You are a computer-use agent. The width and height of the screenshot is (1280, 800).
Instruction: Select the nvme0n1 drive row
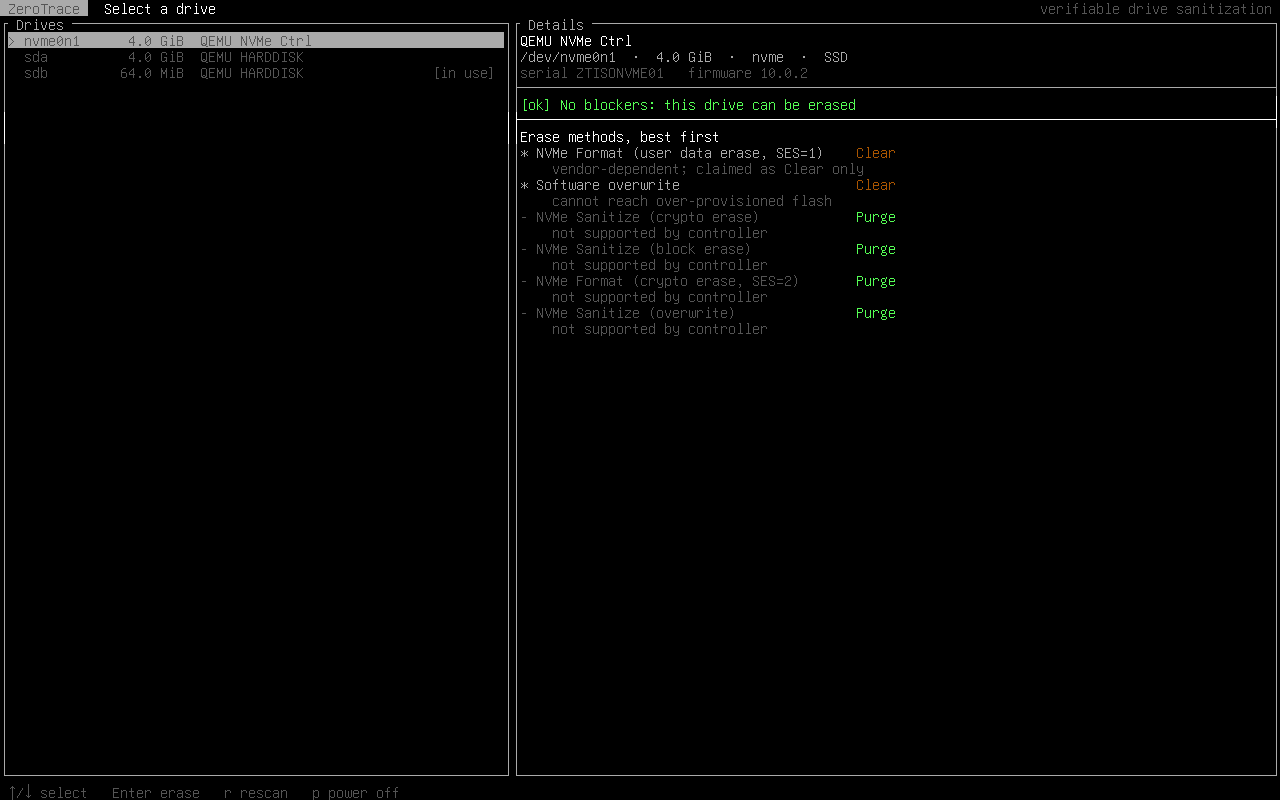(x=256, y=41)
